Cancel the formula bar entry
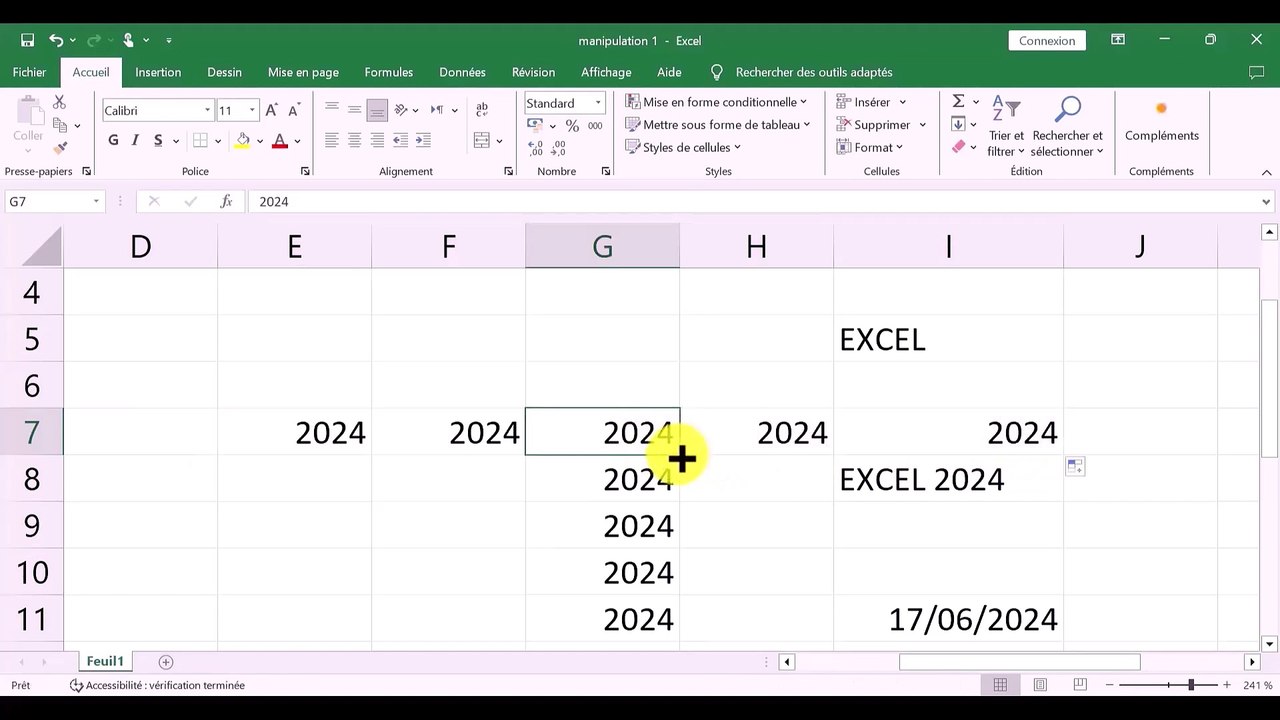 [x=154, y=202]
